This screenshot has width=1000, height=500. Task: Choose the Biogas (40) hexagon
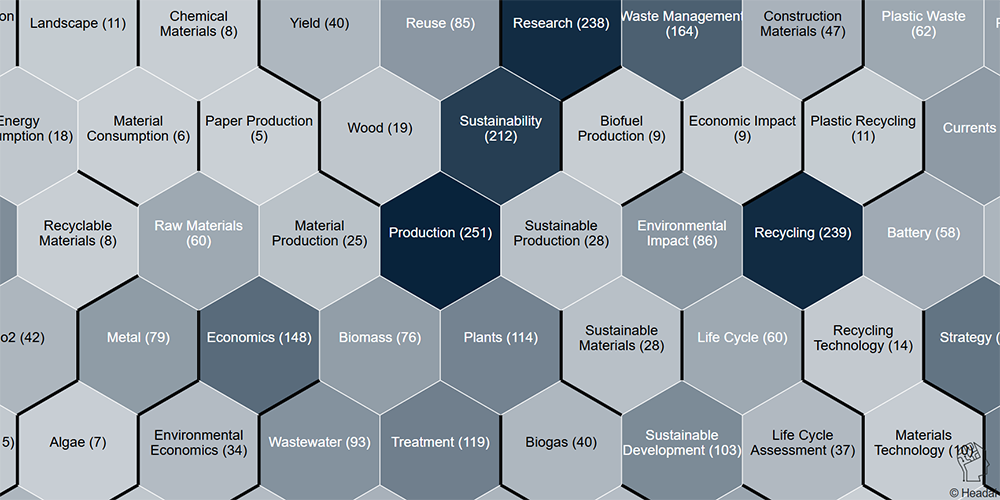(x=560, y=443)
